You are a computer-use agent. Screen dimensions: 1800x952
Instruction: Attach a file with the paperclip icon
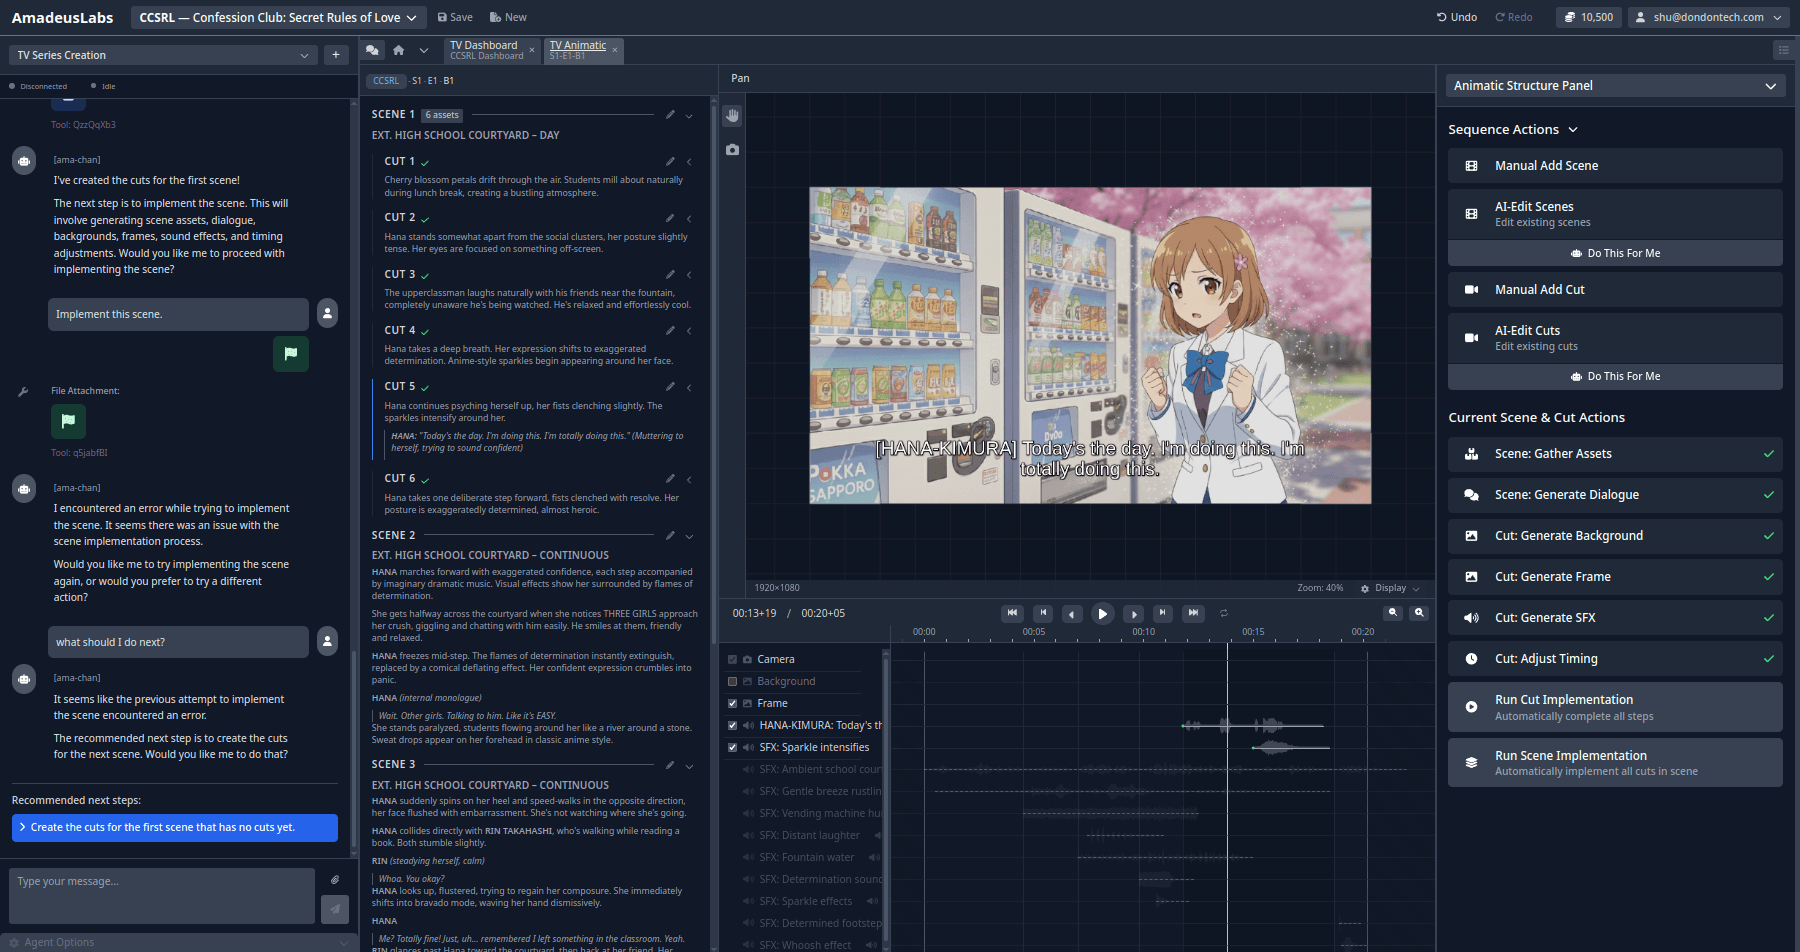coord(336,880)
